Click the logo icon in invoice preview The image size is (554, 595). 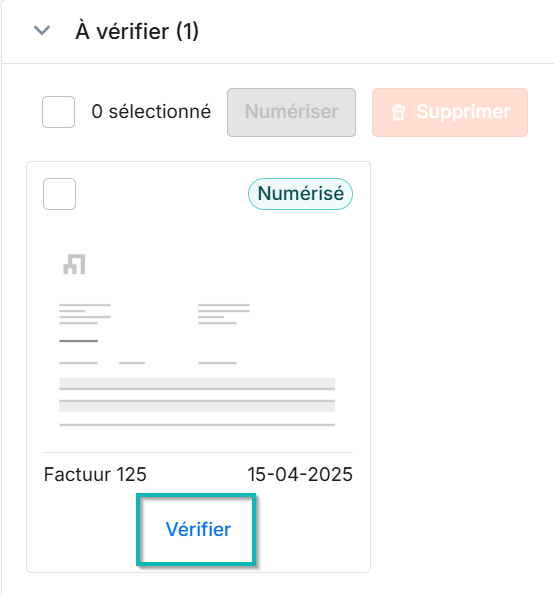point(74,264)
